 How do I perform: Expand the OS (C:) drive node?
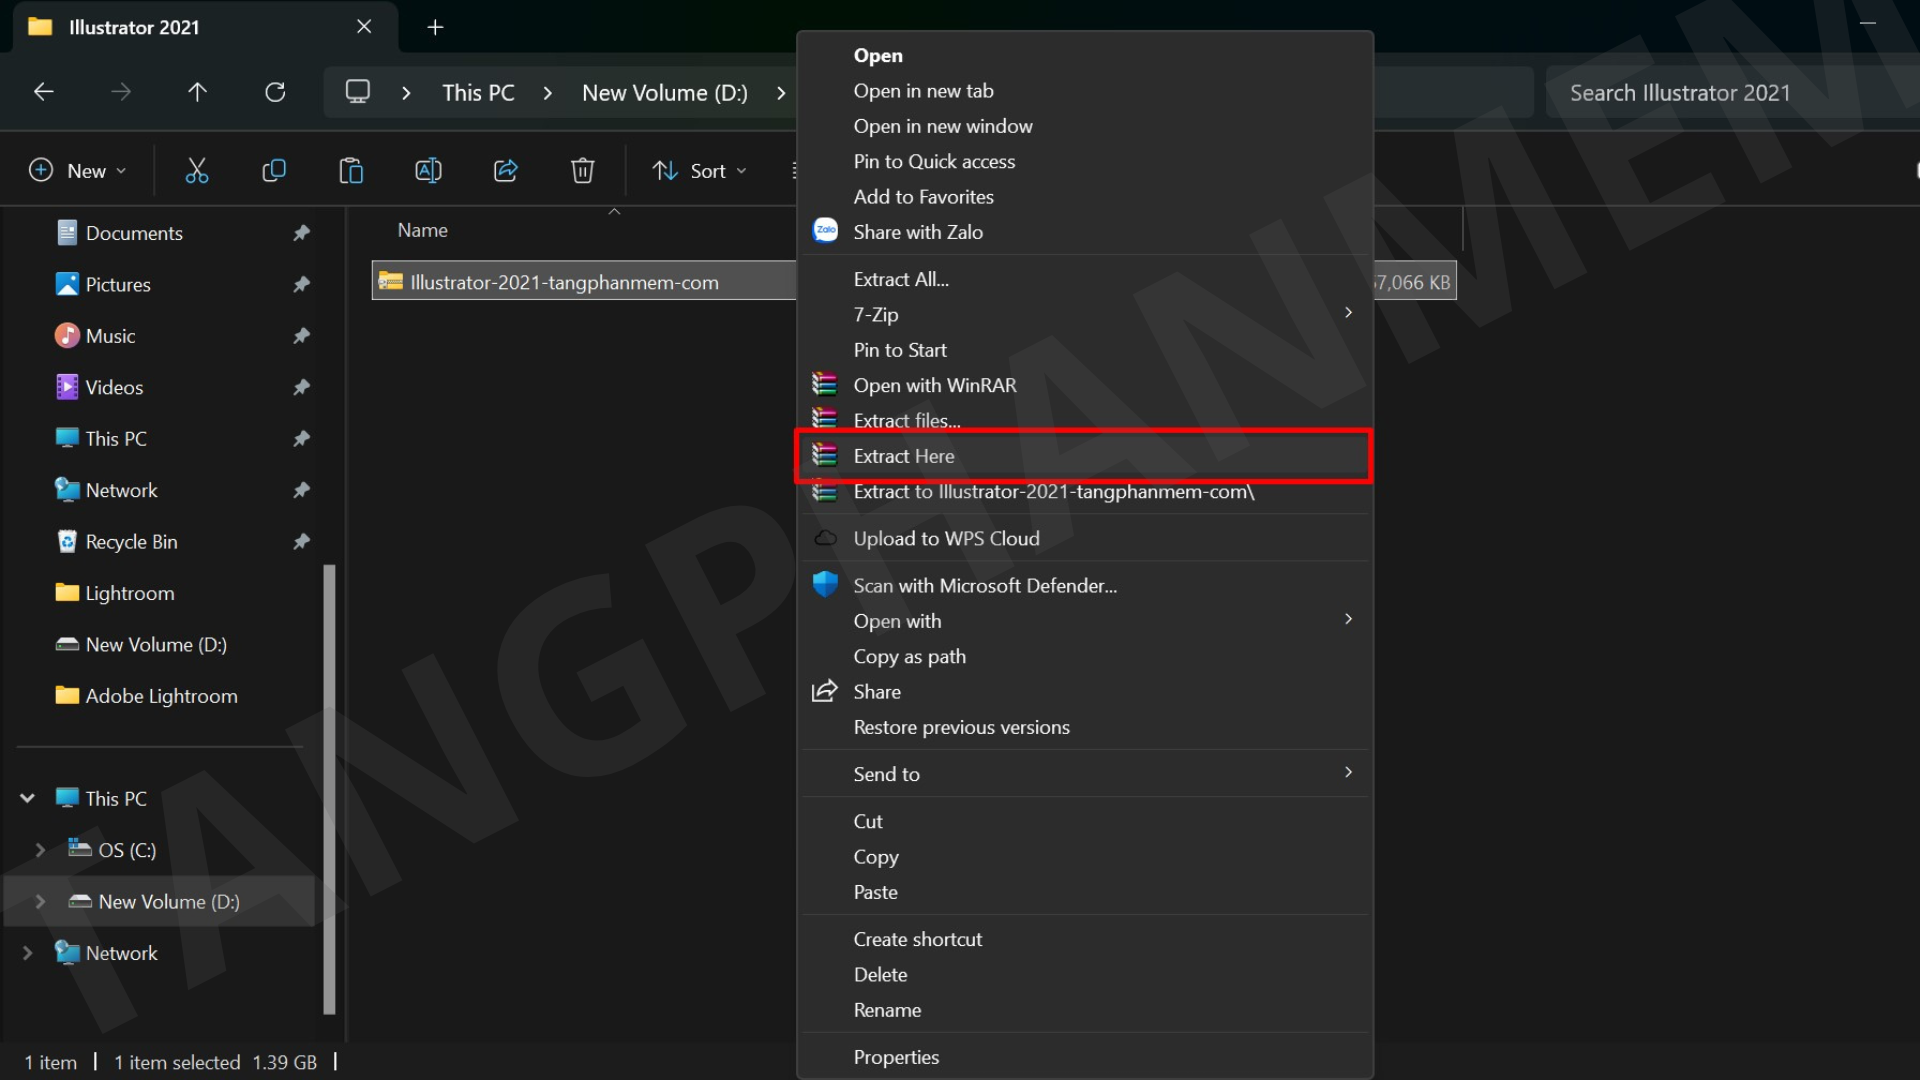(x=40, y=850)
